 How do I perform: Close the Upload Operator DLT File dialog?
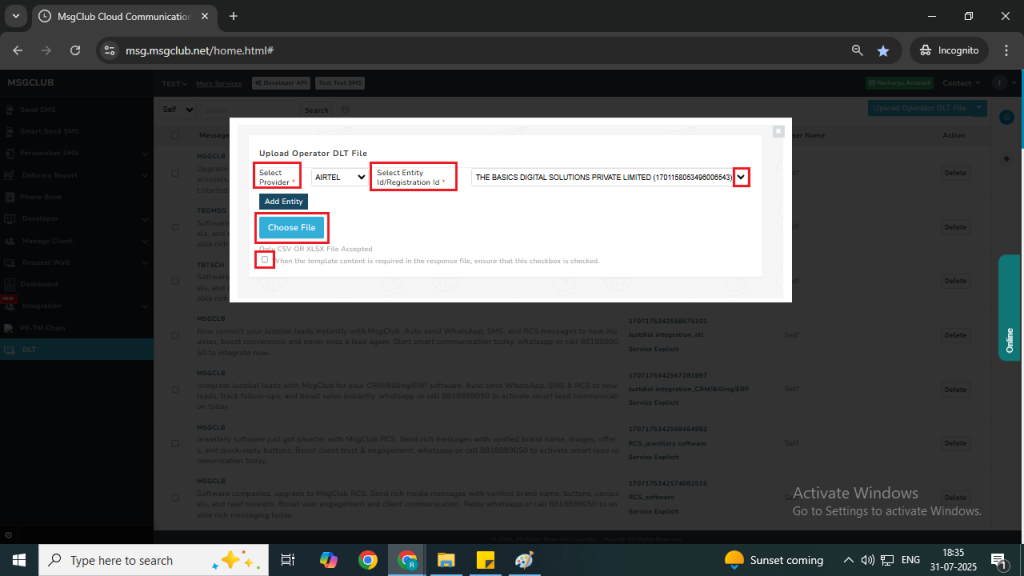[778, 131]
